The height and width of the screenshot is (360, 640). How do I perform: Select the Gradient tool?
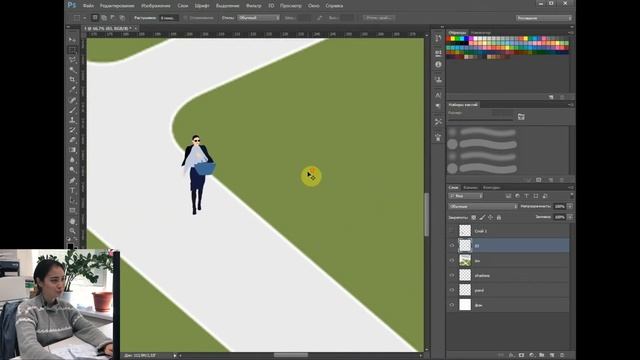[73, 150]
